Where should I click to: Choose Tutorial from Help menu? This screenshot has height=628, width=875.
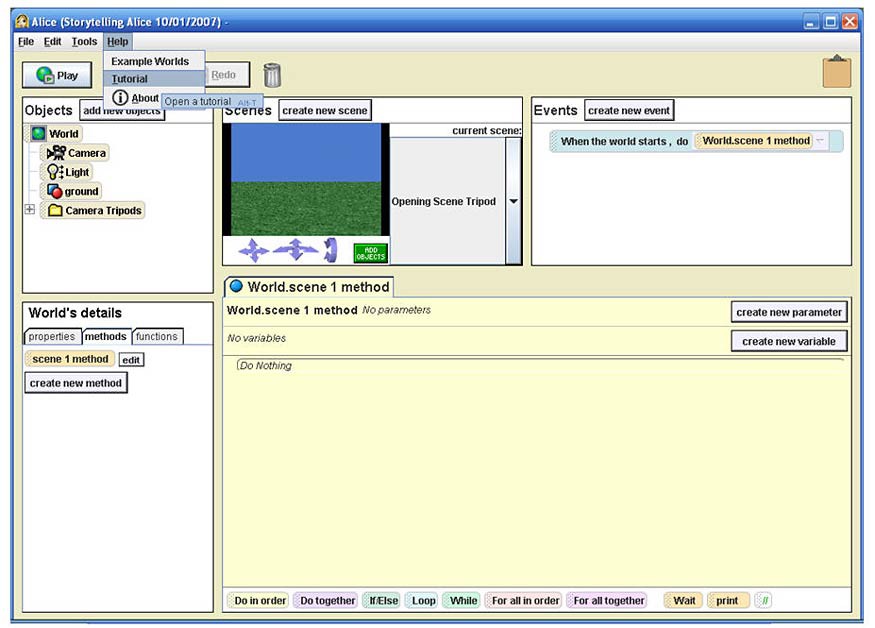coord(154,79)
